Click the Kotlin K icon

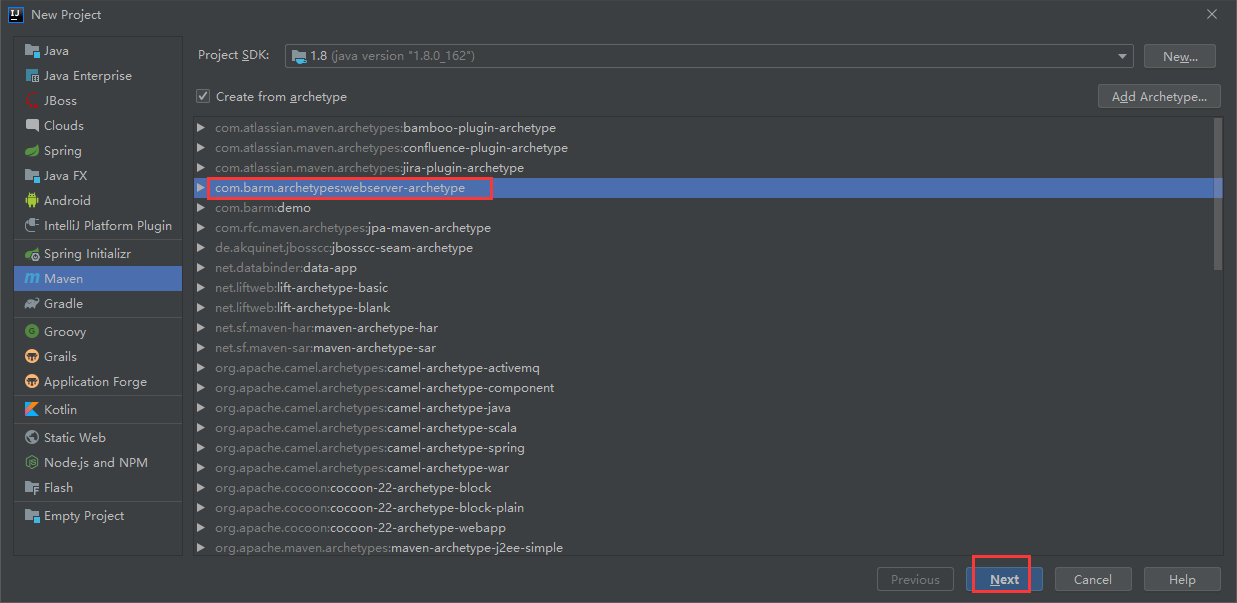(32, 410)
